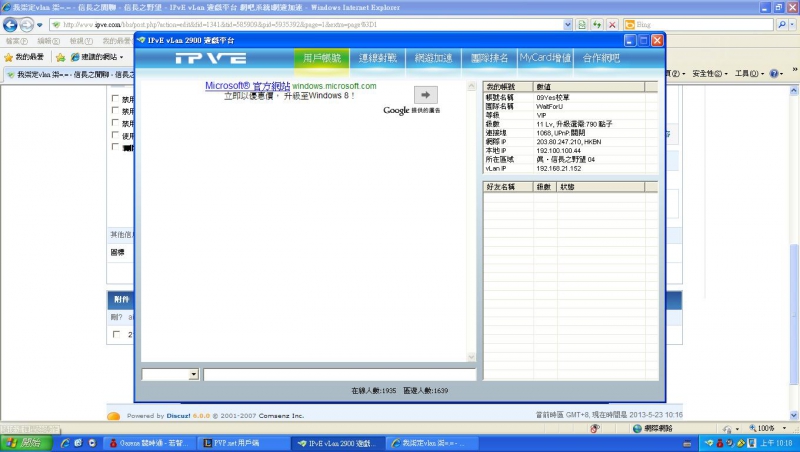Click the red X stop loading icon
Viewport: 800px width, 452px height.
tap(612, 24)
